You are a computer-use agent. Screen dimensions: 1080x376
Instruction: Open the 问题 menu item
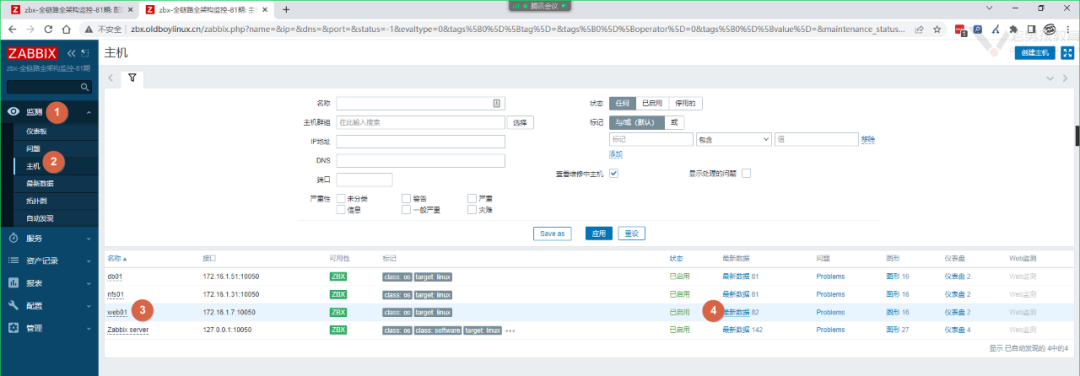click(33, 149)
